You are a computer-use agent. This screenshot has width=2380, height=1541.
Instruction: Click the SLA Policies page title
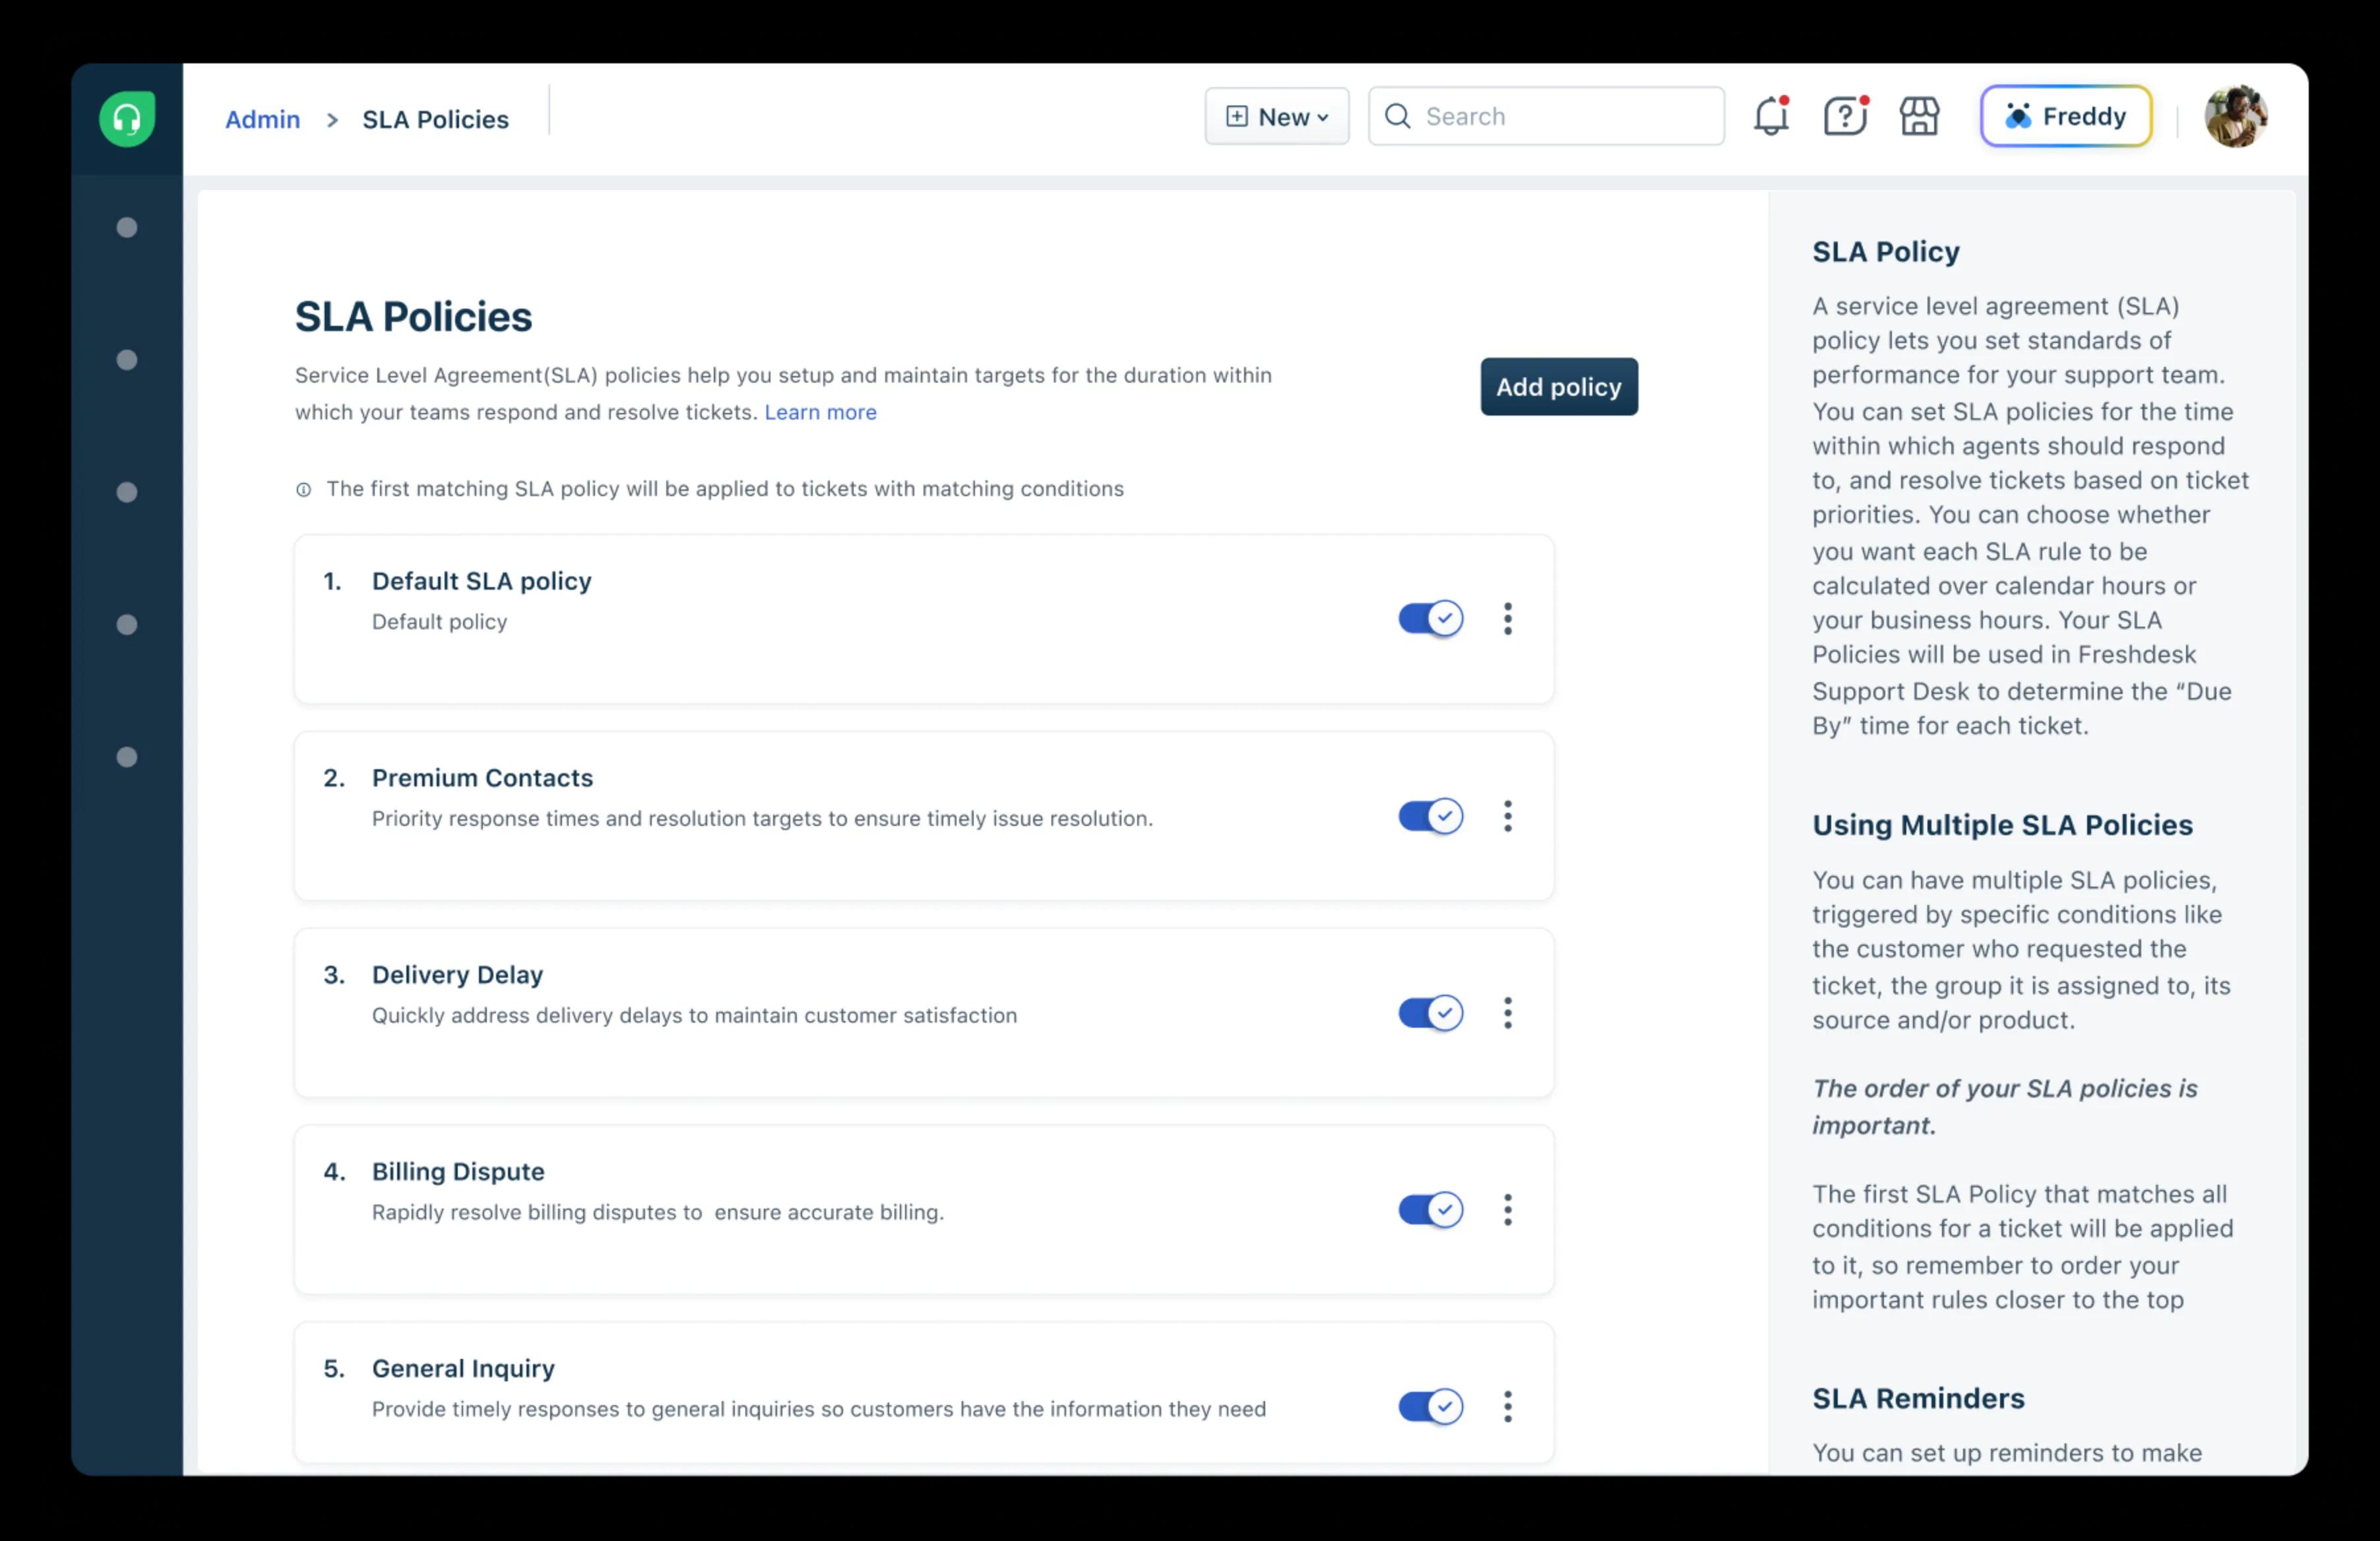pos(413,317)
